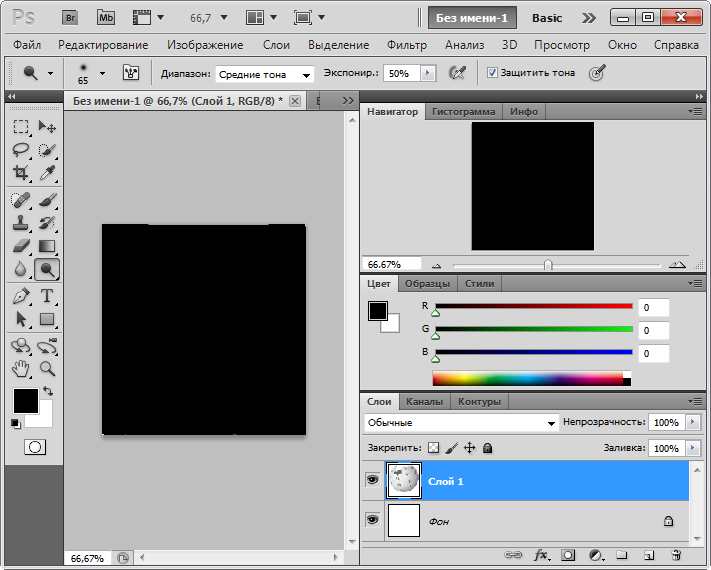Screen dimensions: 711x570
Task: Open the layer blend mode Обычные dropdown
Action: point(461,423)
